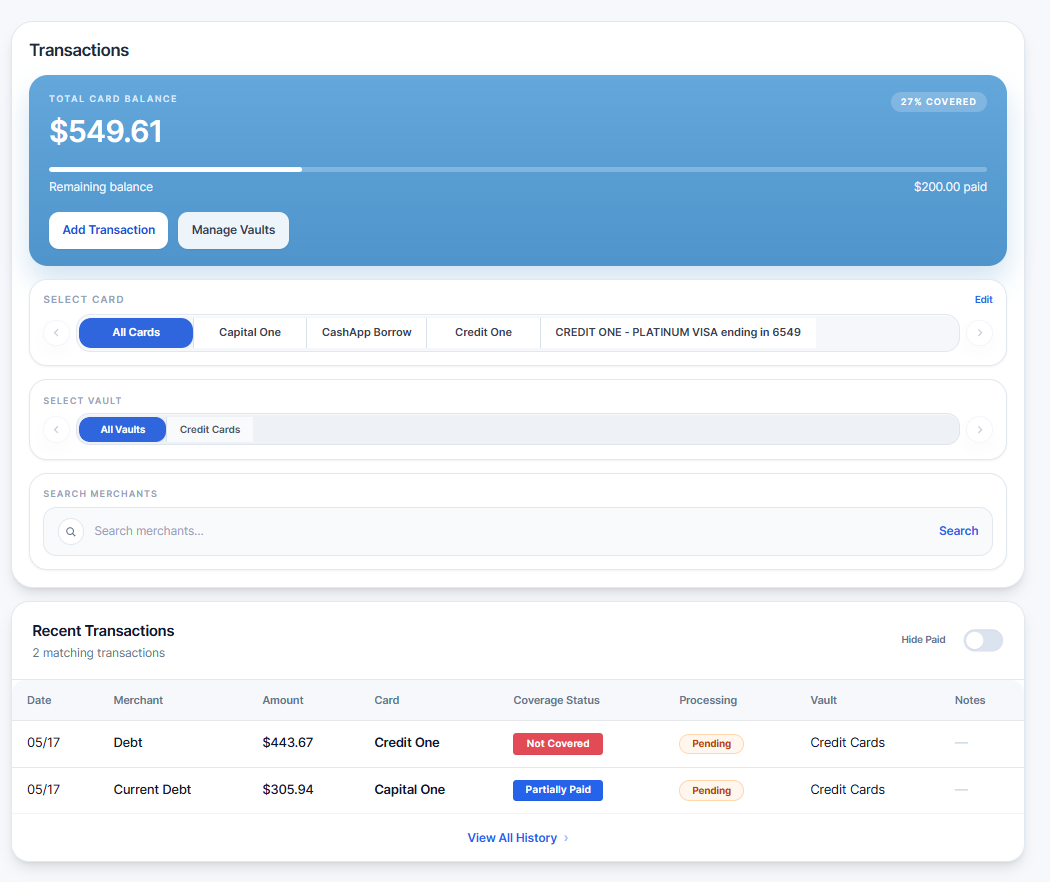
Task: Select the Capital One card tab
Action: click(250, 333)
